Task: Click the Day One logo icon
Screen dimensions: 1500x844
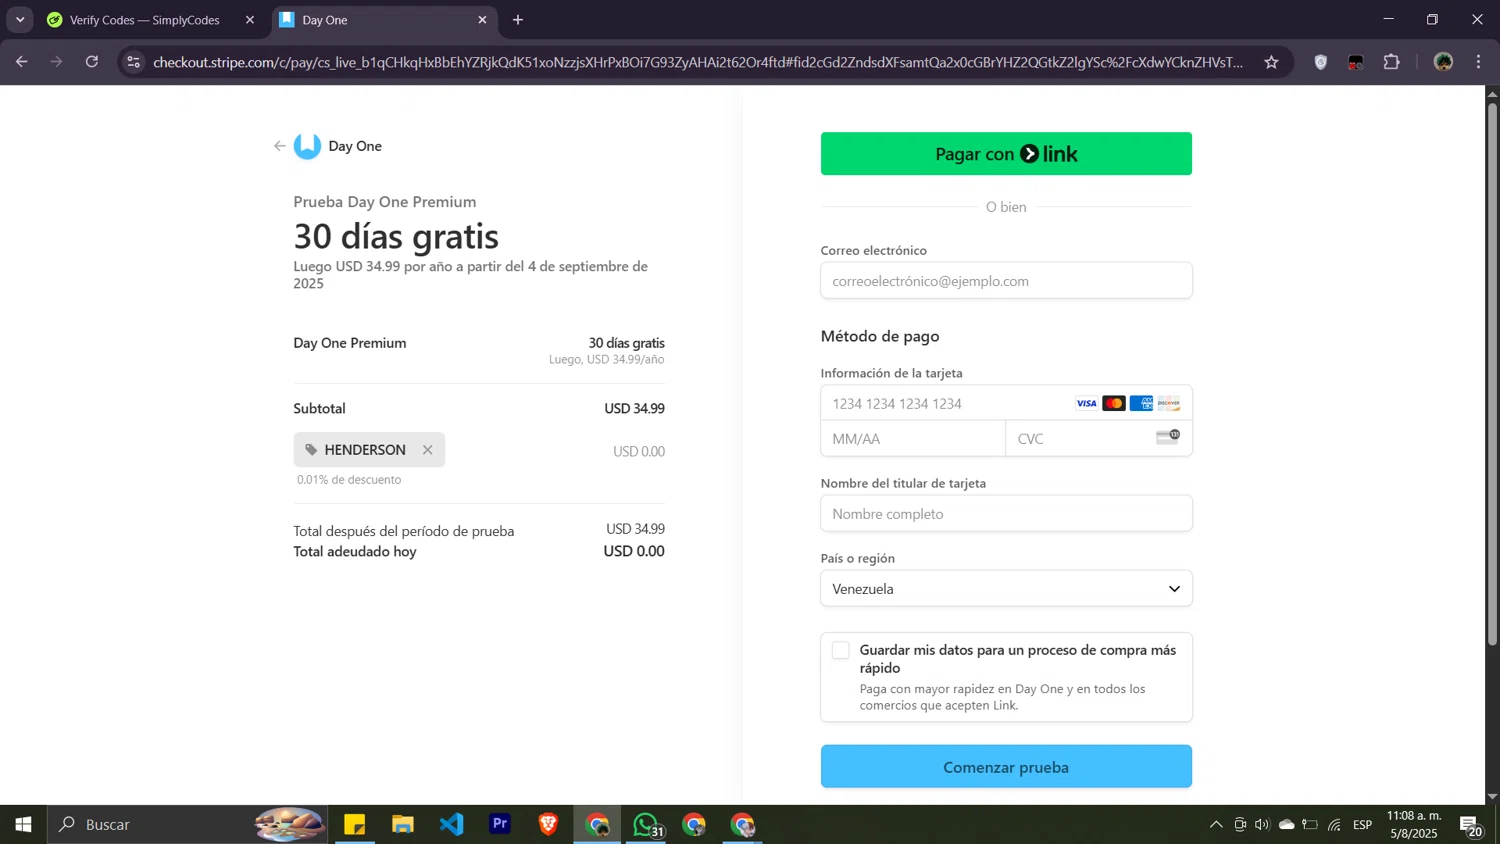Action: (x=307, y=146)
